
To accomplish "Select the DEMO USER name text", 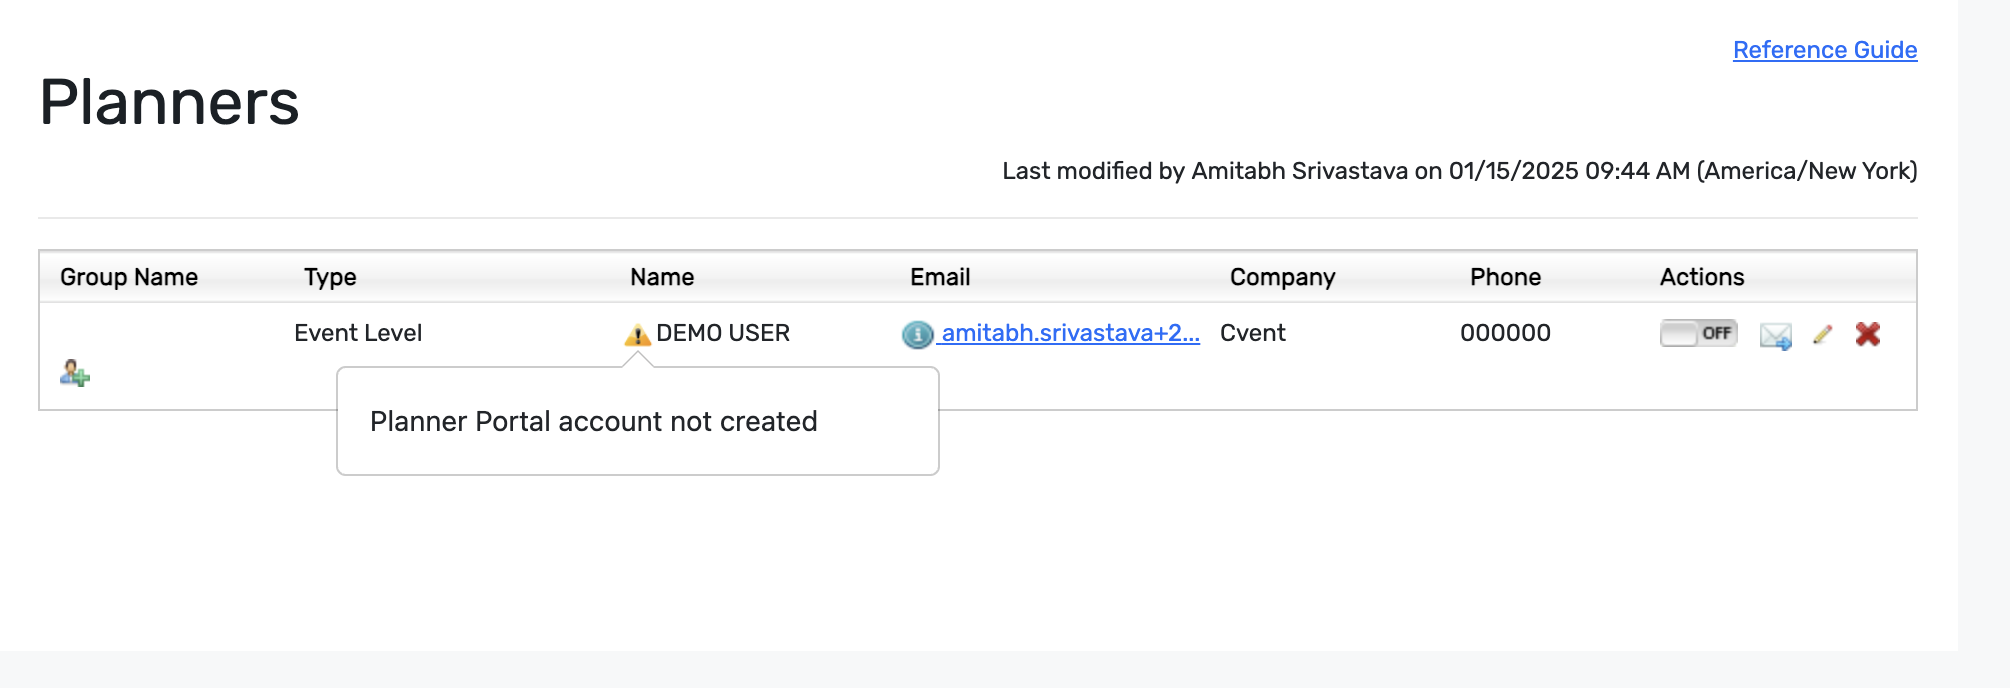I will tap(723, 333).
